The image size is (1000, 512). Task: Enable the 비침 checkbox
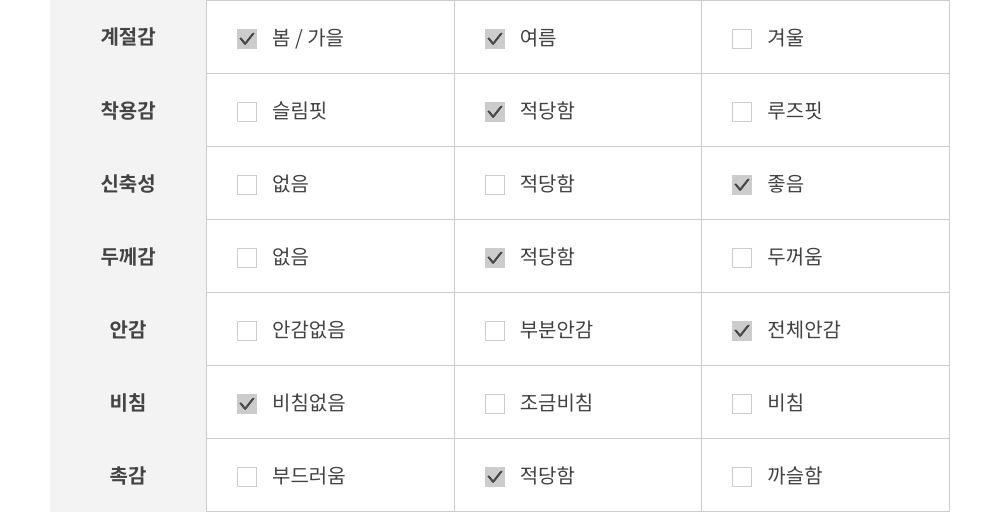742,404
